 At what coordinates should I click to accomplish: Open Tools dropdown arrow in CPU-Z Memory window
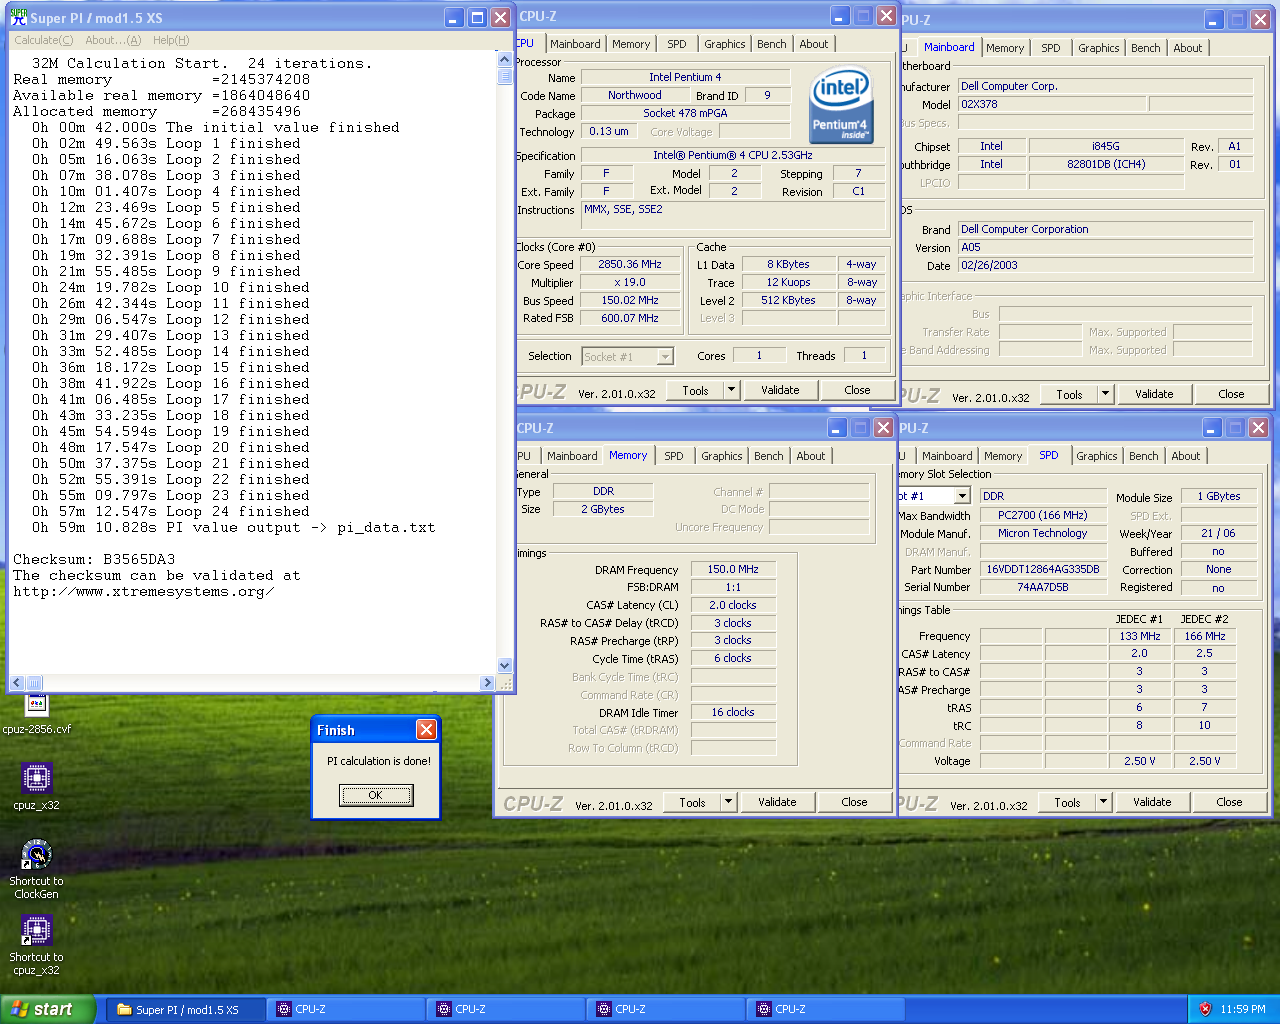(x=728, y=802)
